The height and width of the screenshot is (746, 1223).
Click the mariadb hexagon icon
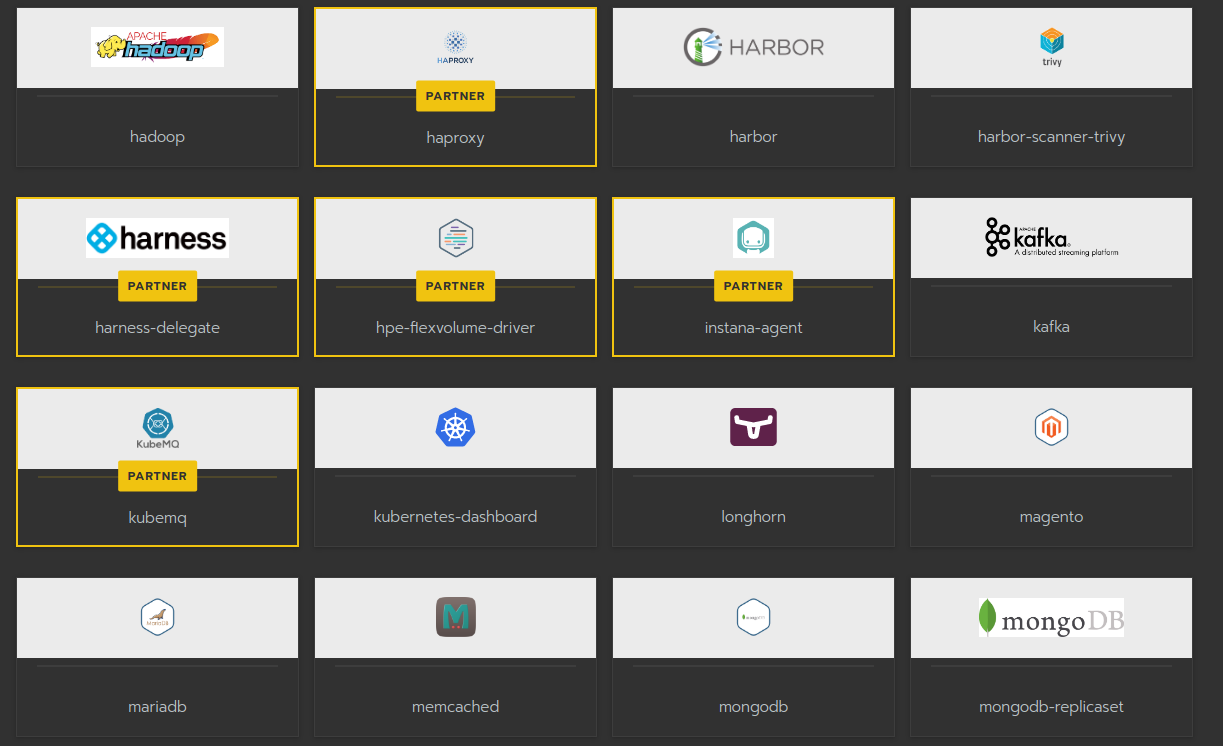point(157,617)
